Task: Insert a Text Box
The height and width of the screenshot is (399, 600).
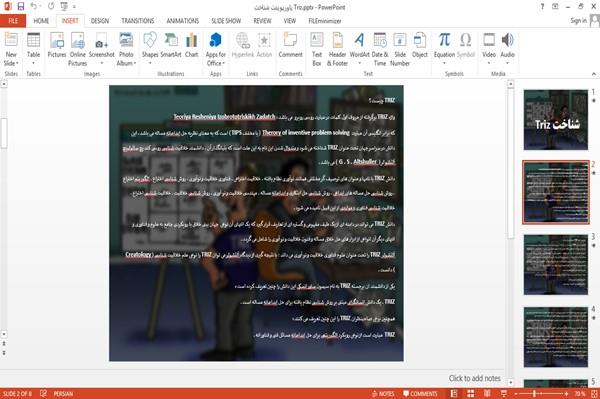Action: pyautogui.click(x=317, y=49)
